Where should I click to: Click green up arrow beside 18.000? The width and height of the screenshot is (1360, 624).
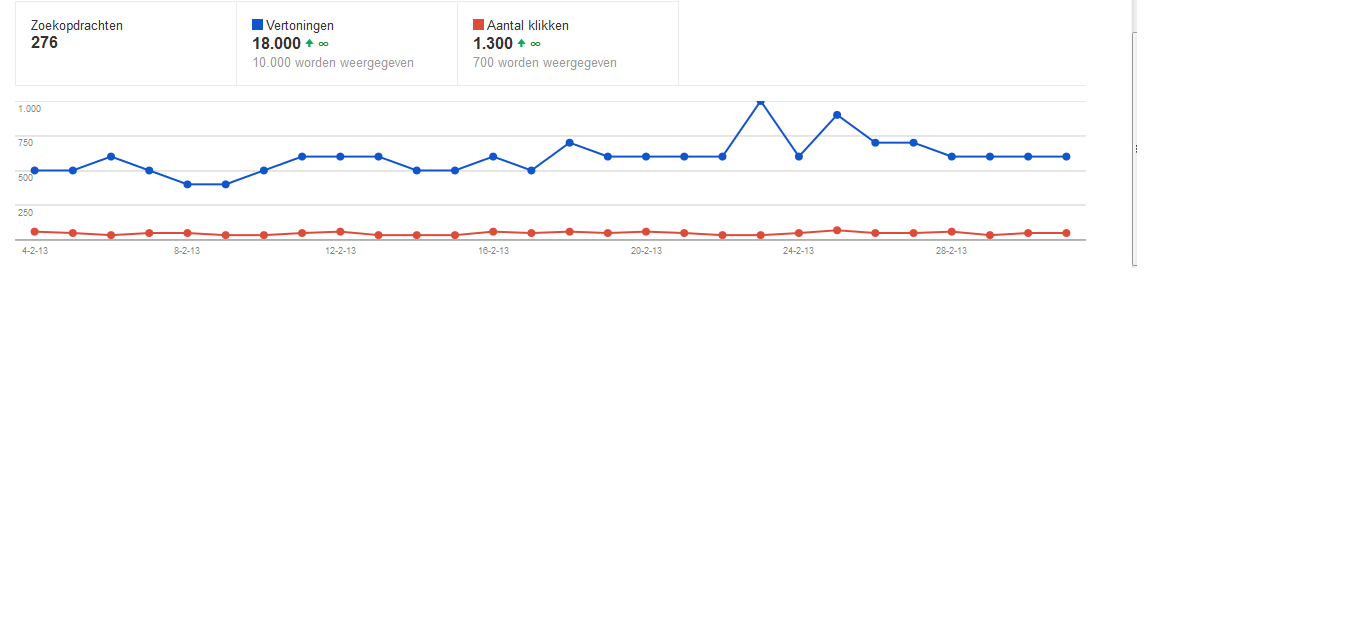click(x=309, y=44)
